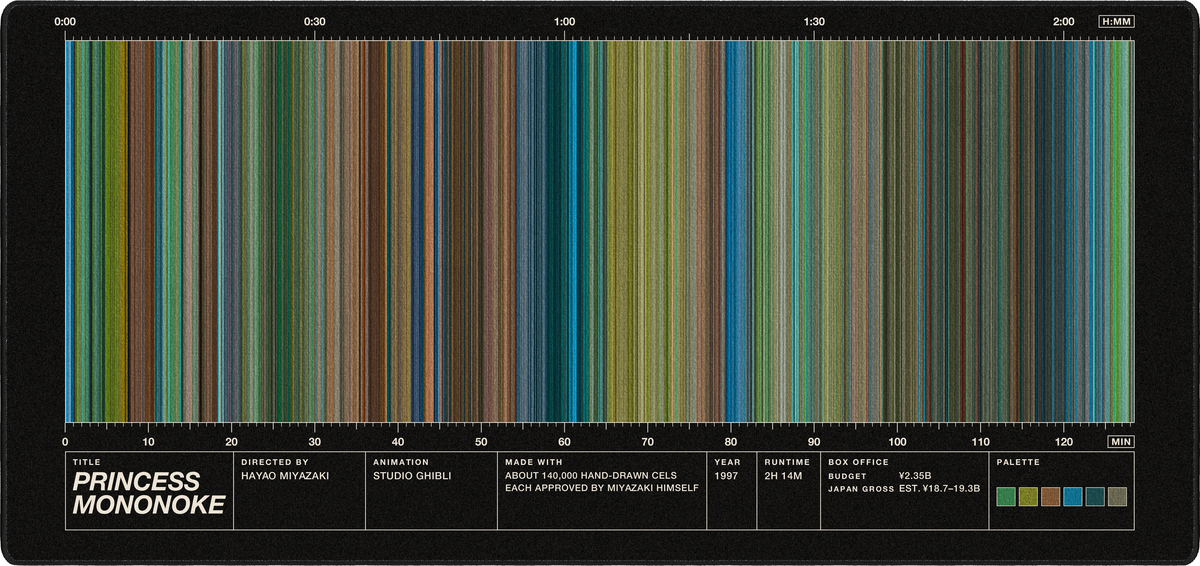Click the 100 minute axis label
This screenshot has height=566, width=1200.
tap(897, 441)
